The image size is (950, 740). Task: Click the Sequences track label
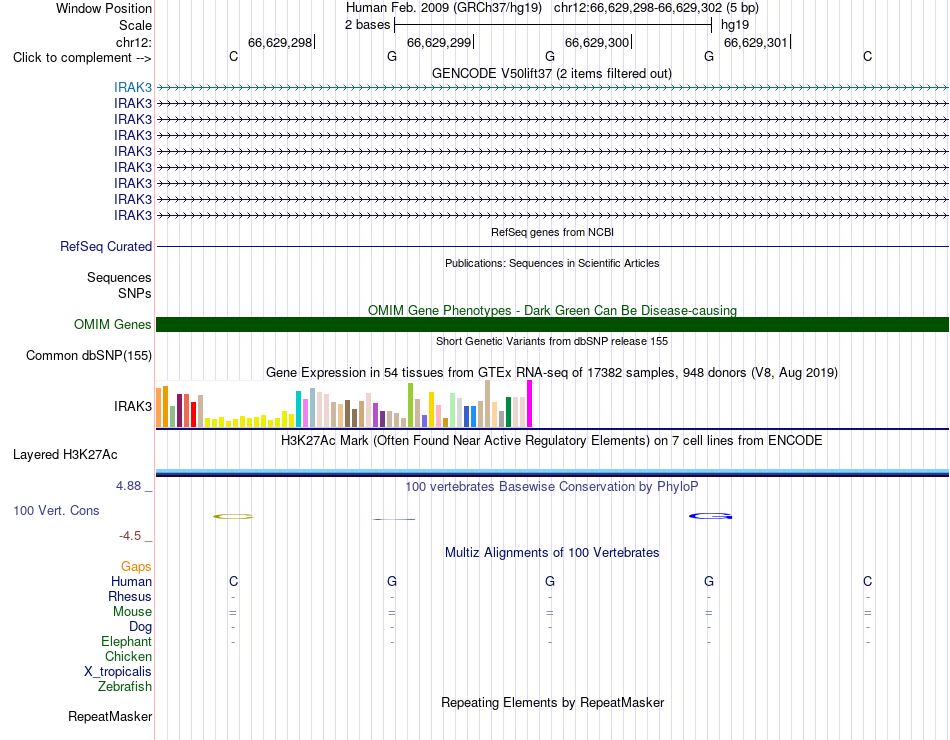tap(119, 278)
